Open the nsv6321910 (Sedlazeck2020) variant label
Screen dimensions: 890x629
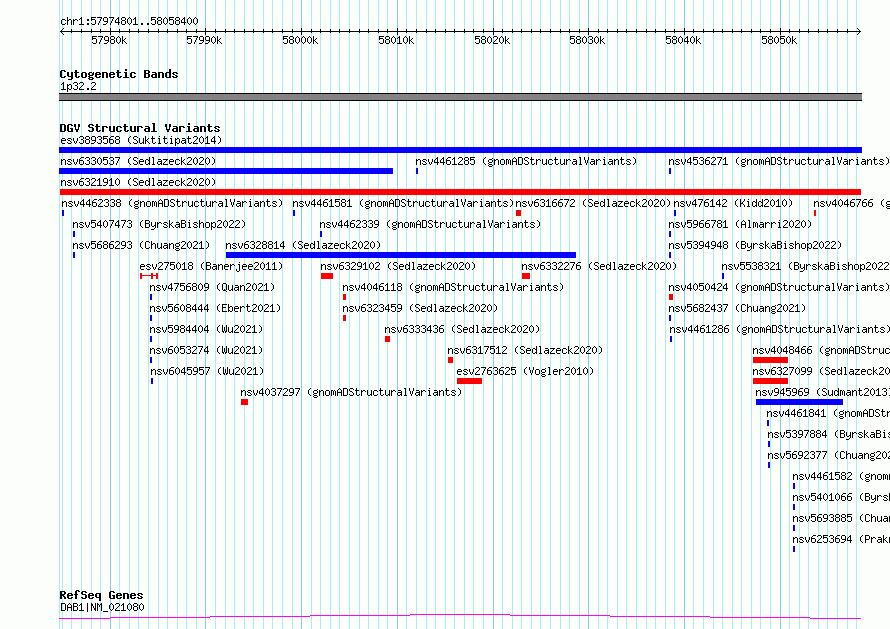(x=138, y=182)
